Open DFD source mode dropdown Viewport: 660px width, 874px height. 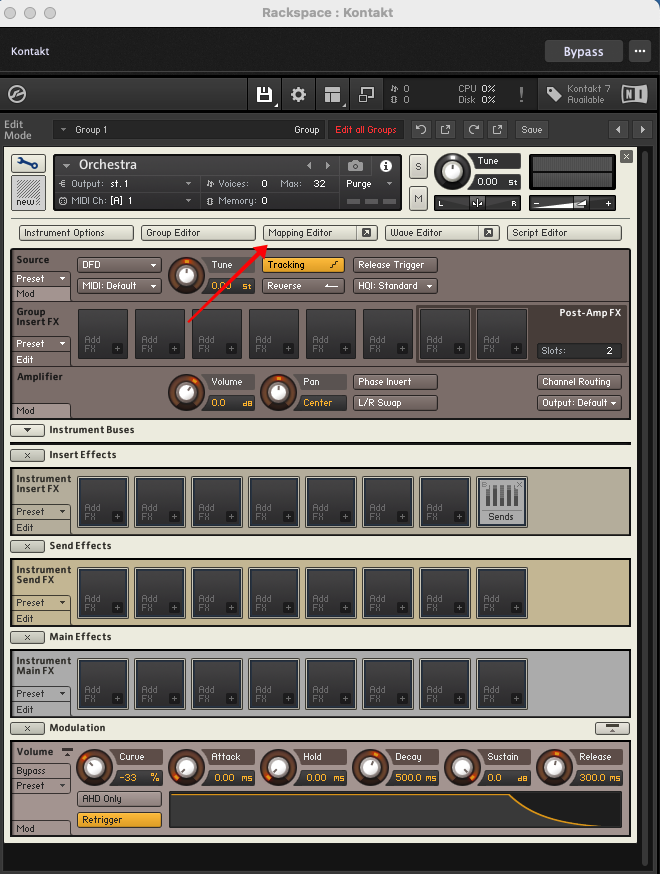(119, 265)
